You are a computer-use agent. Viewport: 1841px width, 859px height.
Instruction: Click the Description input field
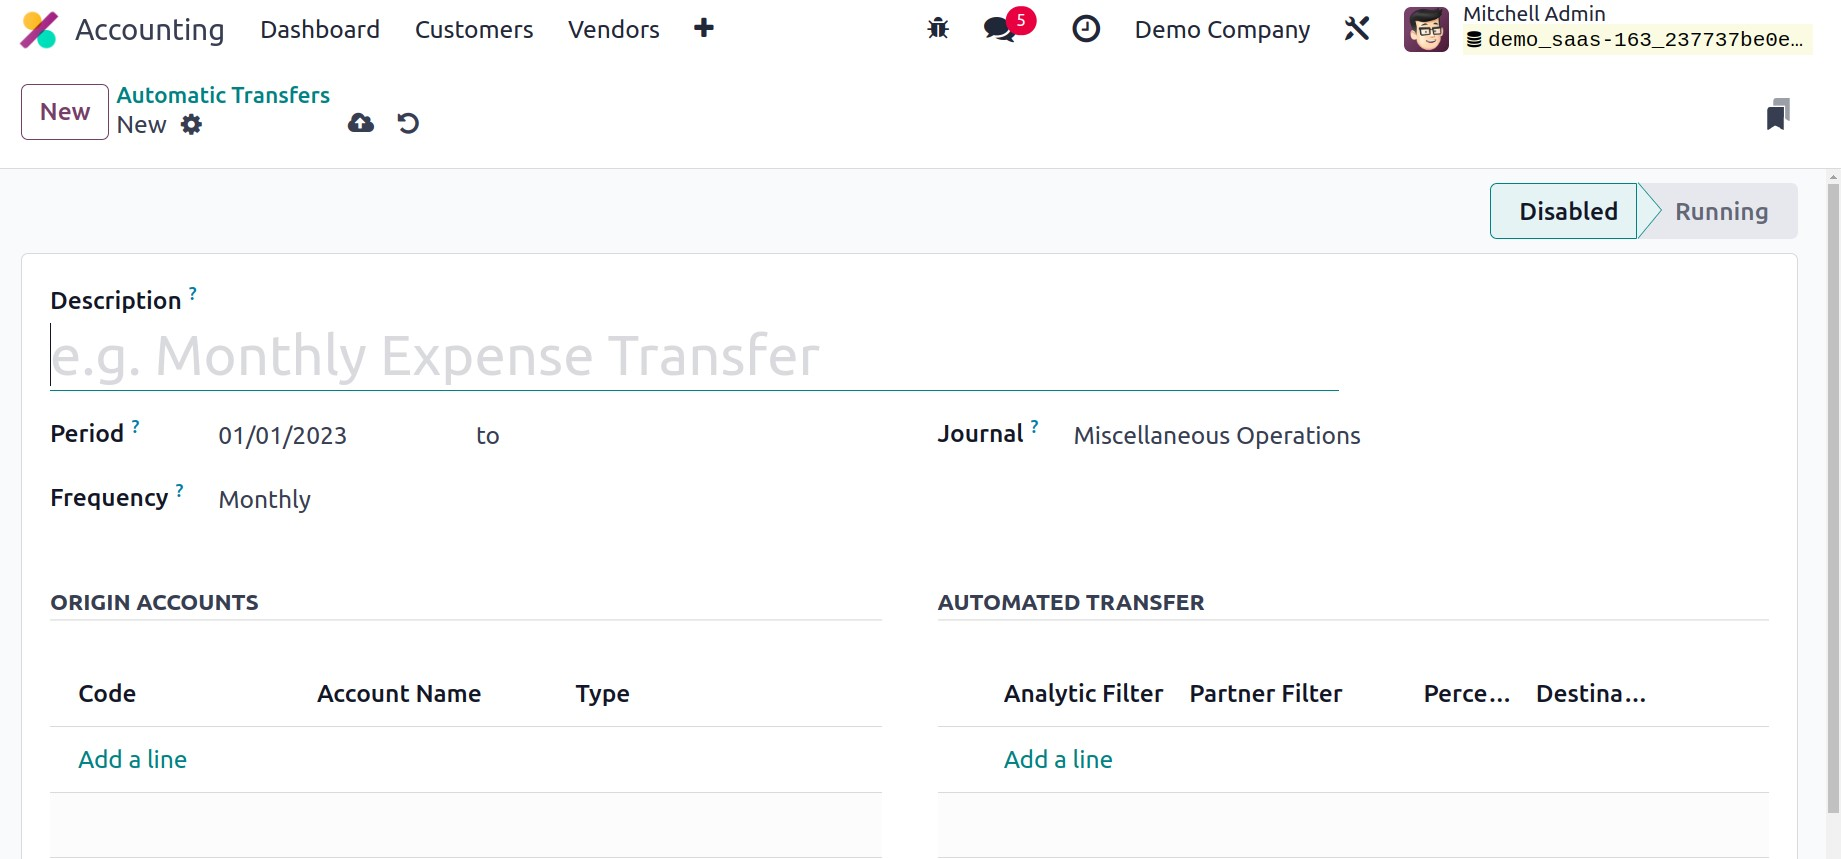click(x=693, y=357)
